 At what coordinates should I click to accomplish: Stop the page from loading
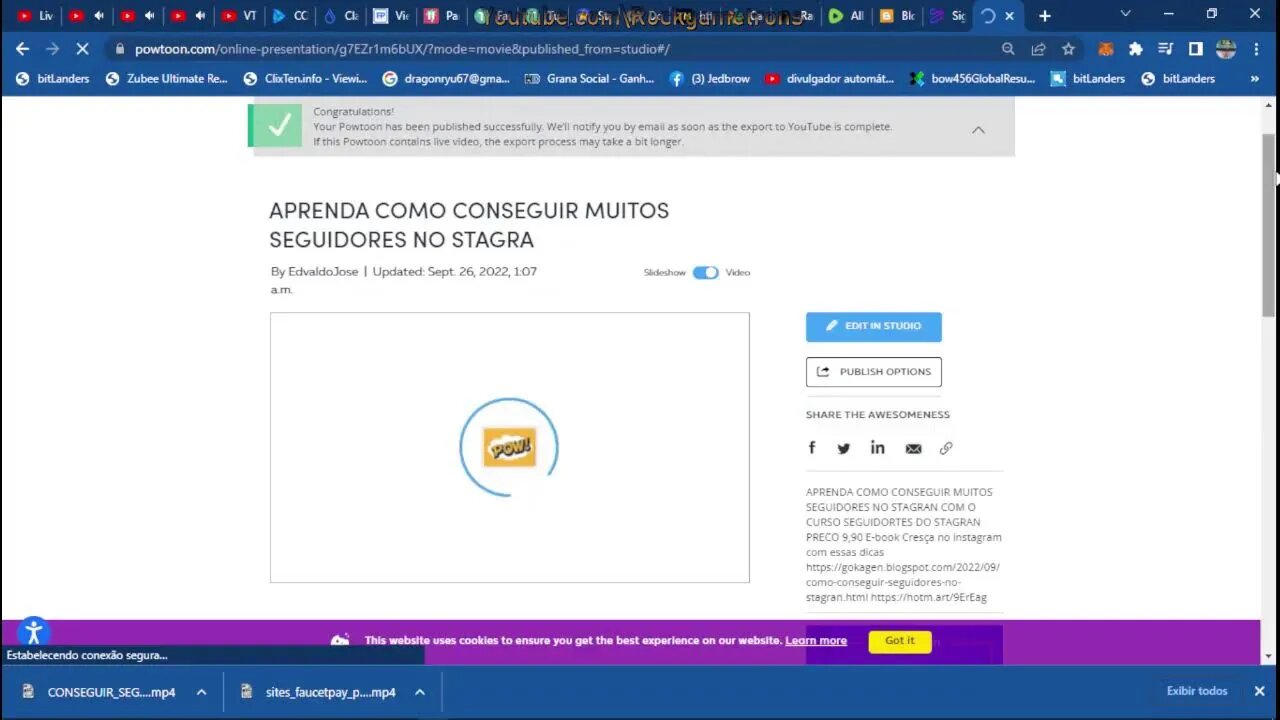point(83,48)
